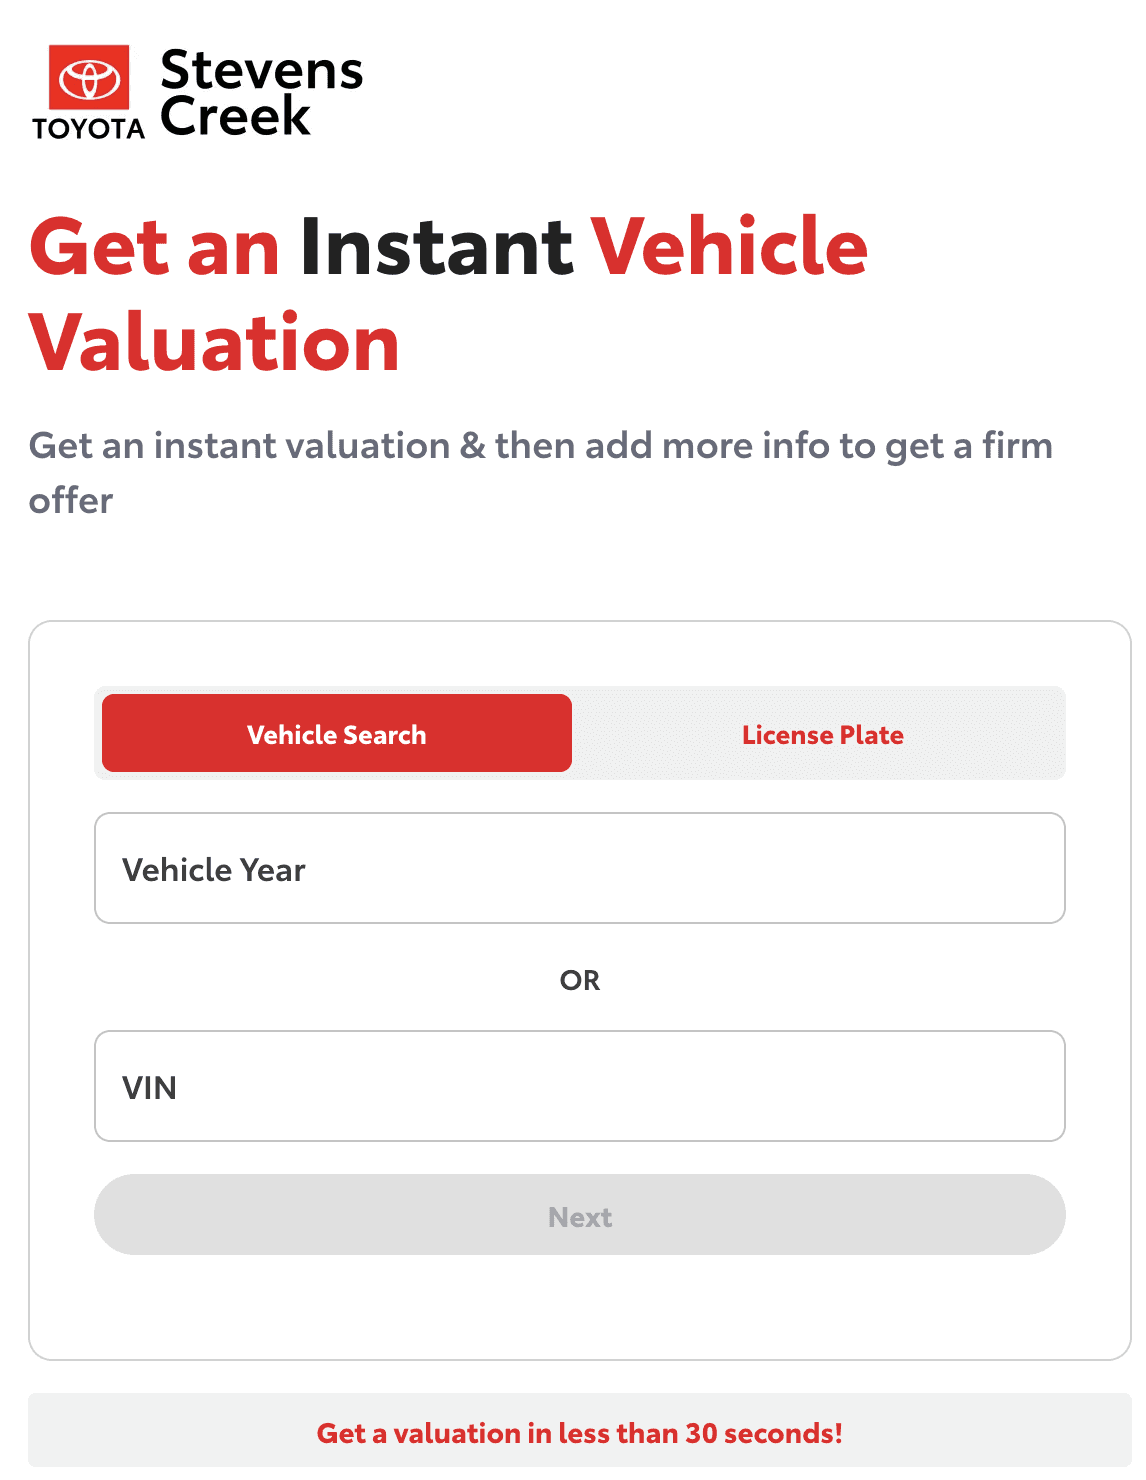Screen dimensions: 1146x1480
Task: Open the Vehicle Year dropdown field
Action: point(580,868)
